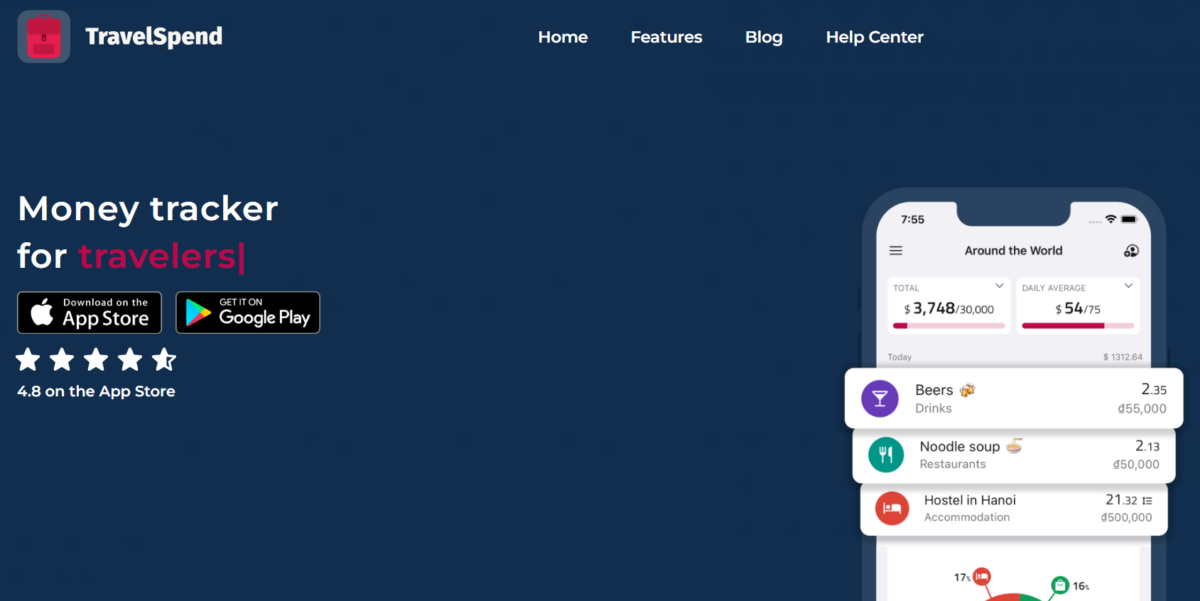This screenshot has width=1200, height=601.
Task: Click the $ 1312.64 daily total
Action: (1122, 357)
